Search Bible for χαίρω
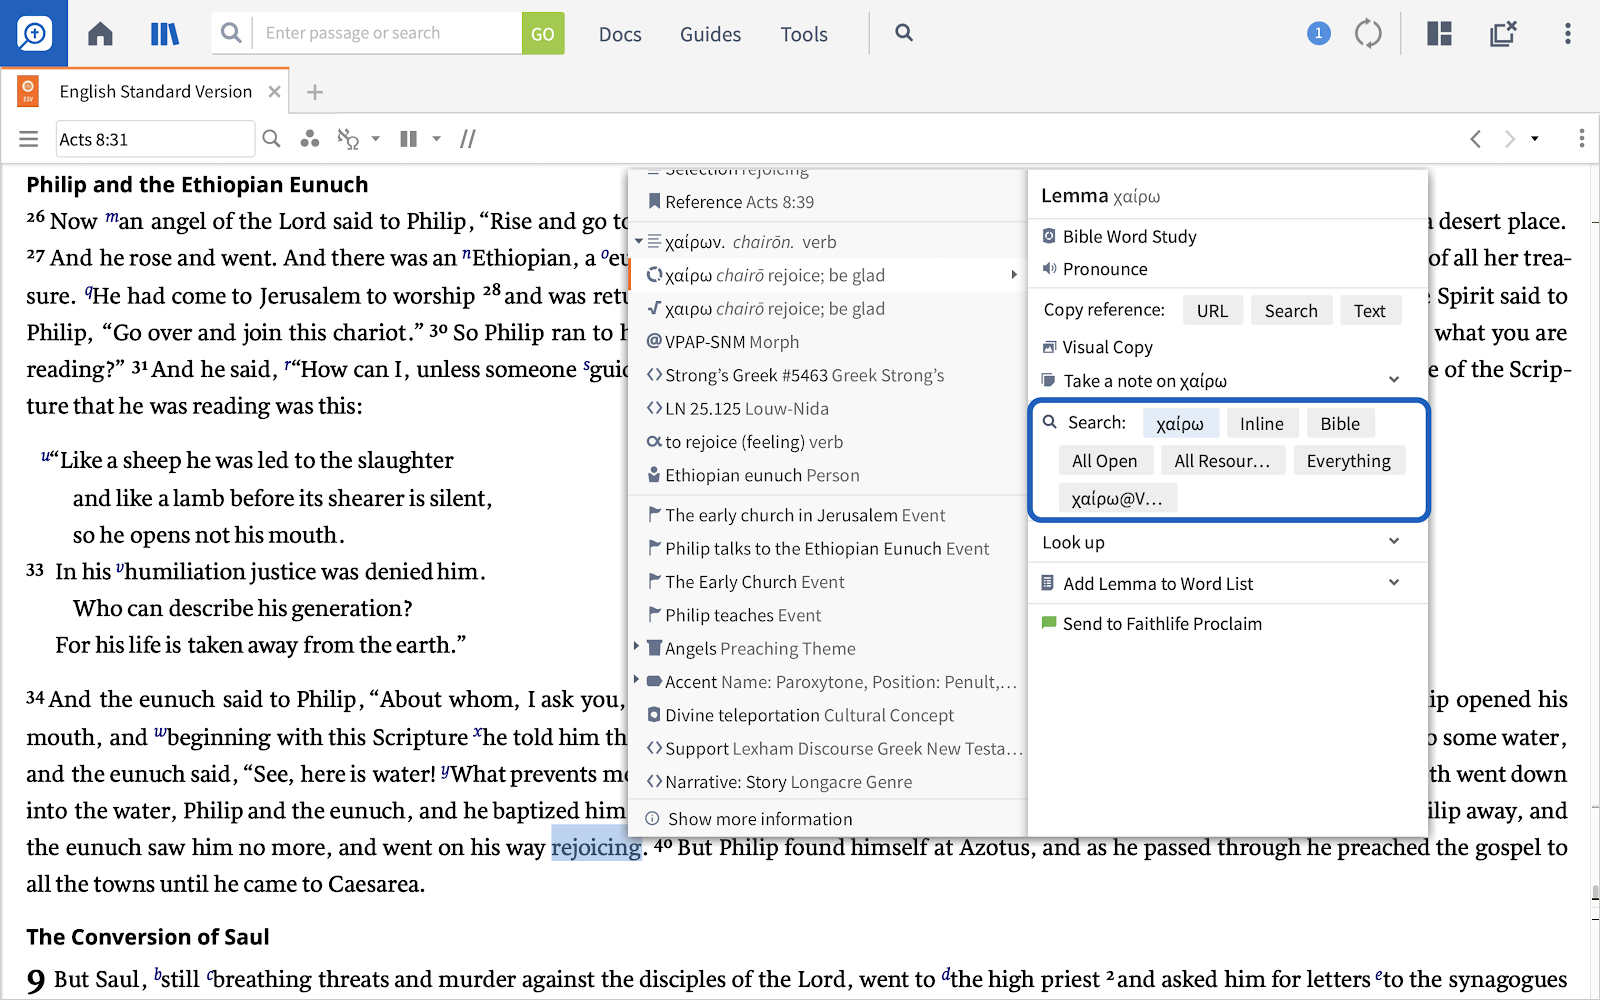 coord(1340,423)
